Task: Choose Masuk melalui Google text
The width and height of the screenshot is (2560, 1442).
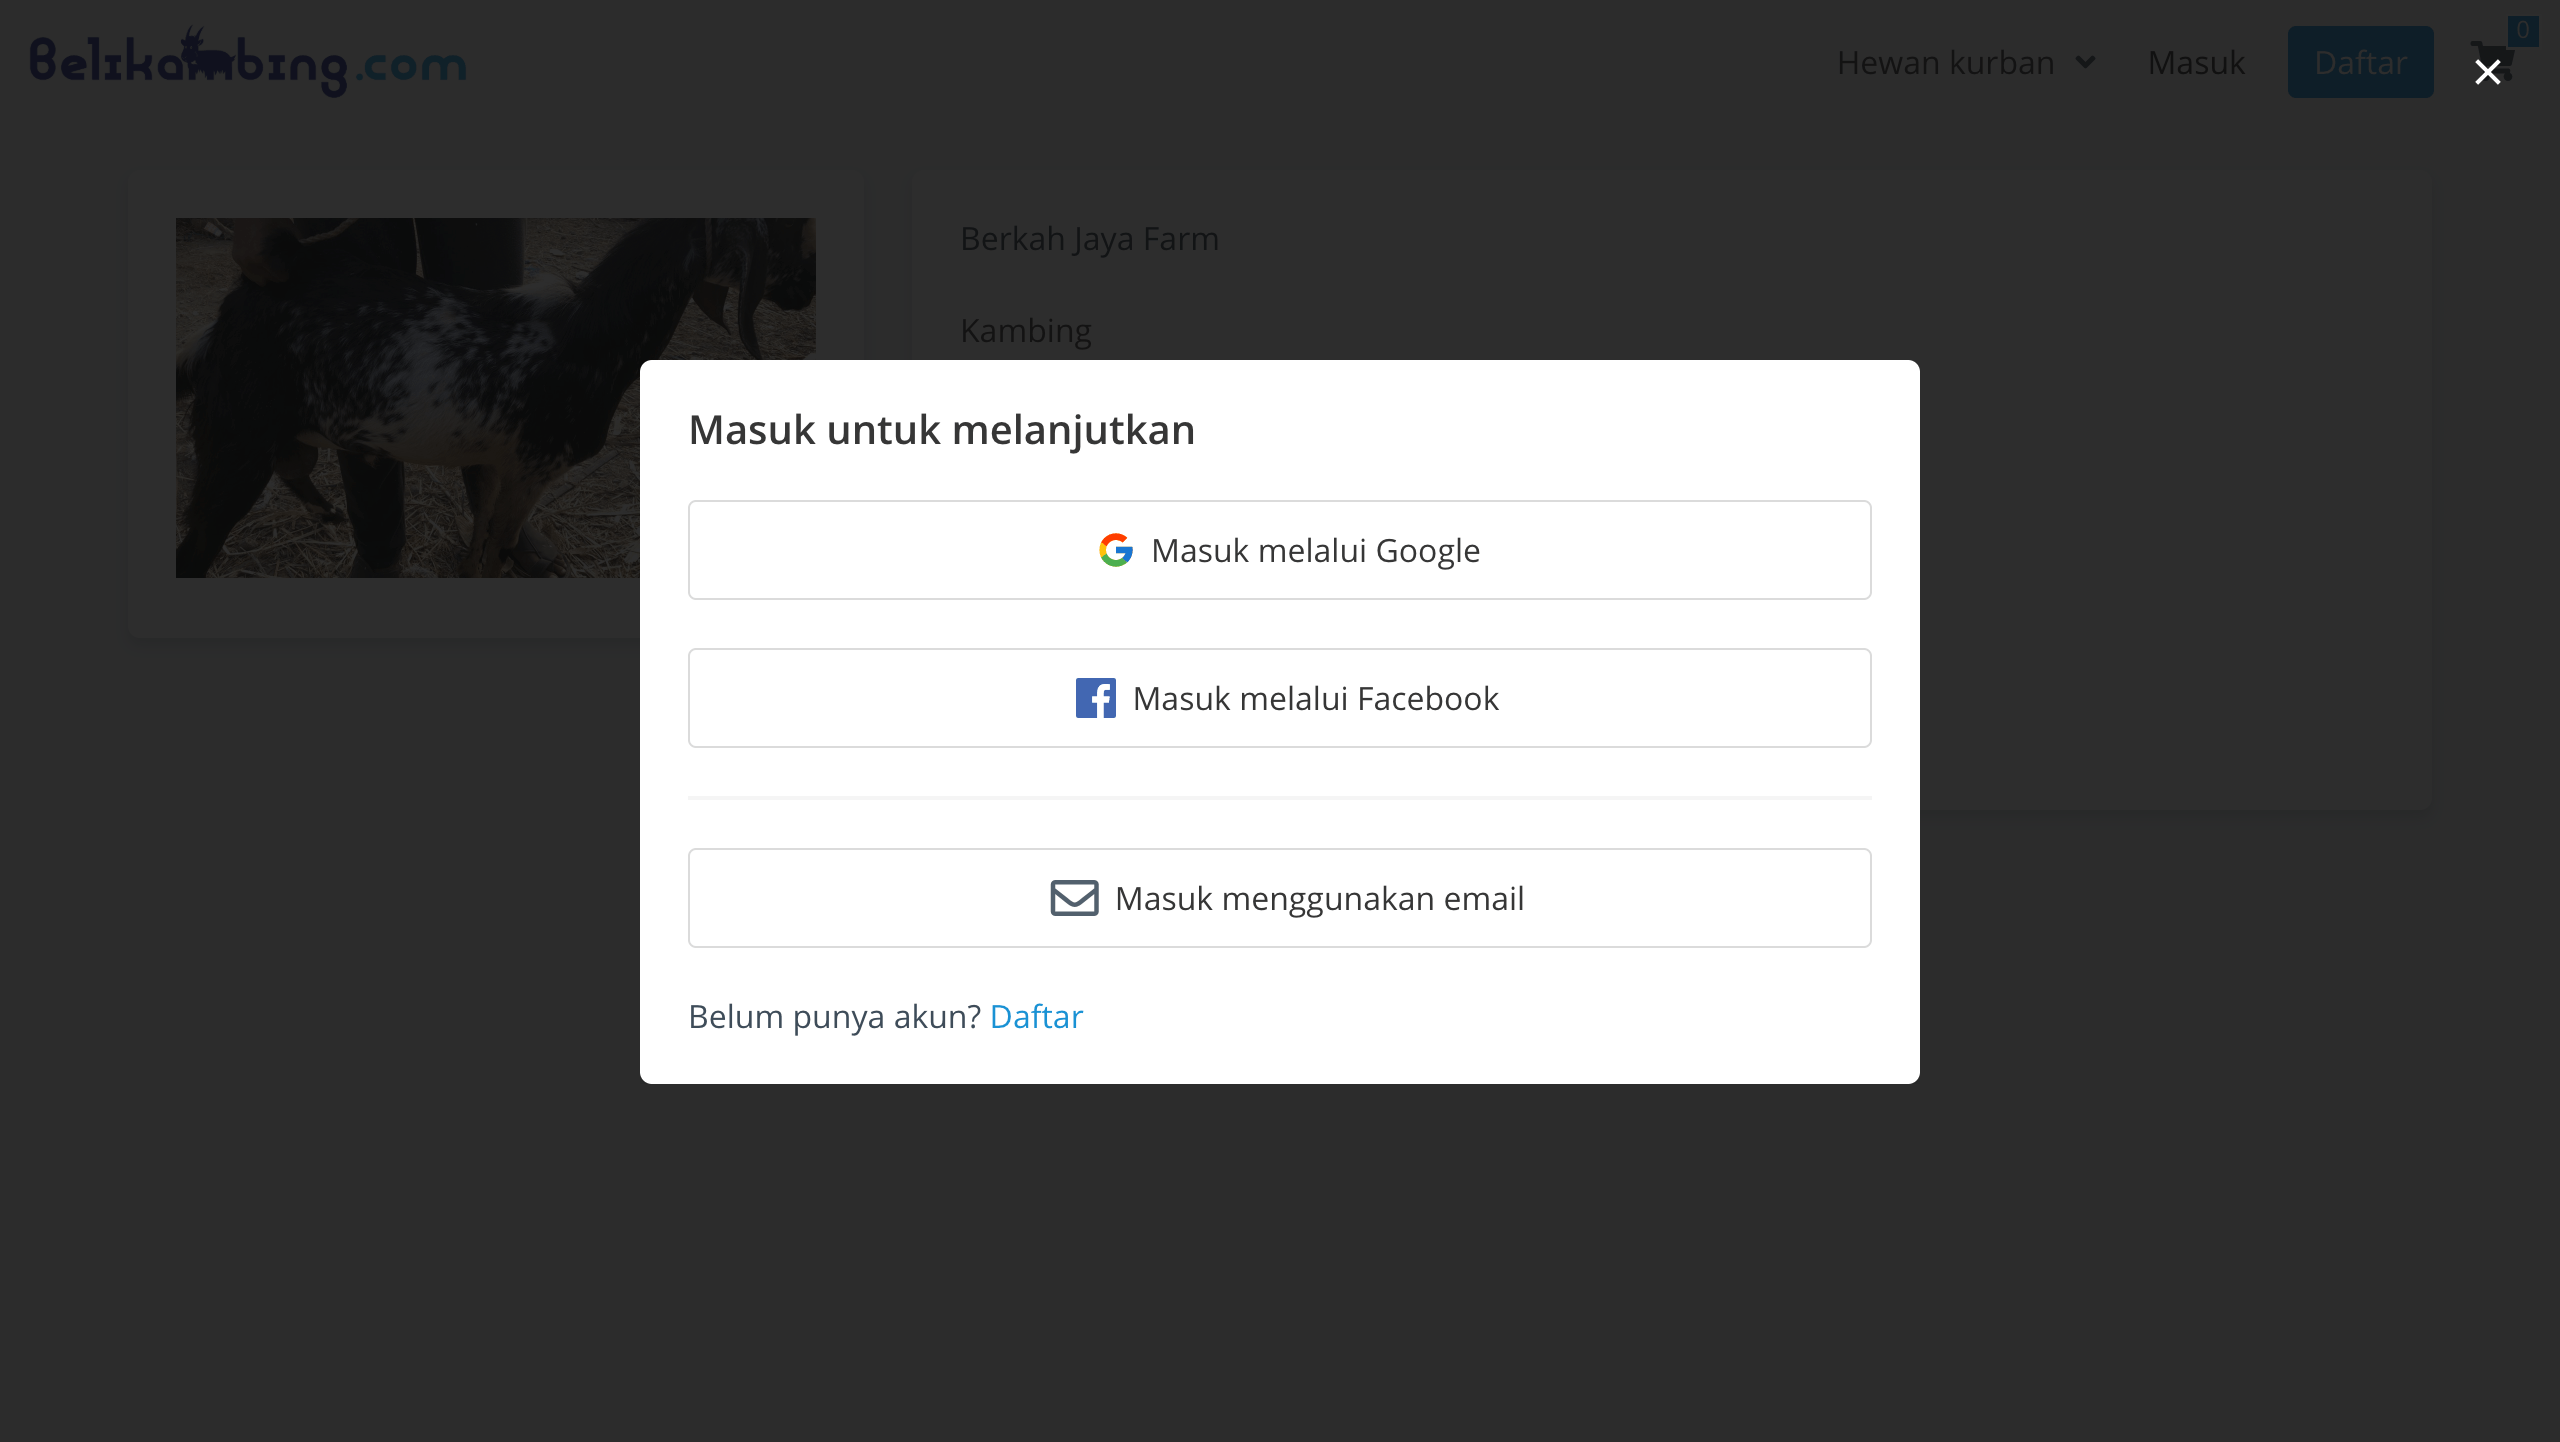Action: tap(1315, 550)
